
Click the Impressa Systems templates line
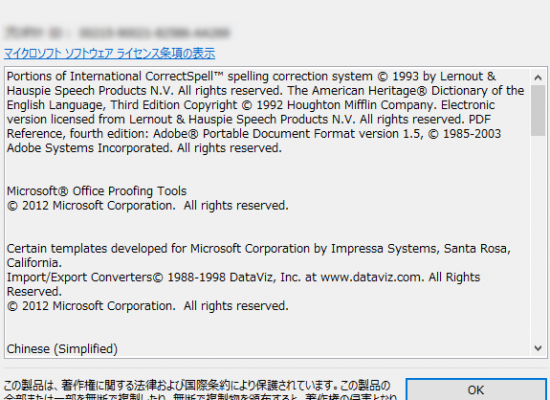pyautogui.click(x=259, y=249)
